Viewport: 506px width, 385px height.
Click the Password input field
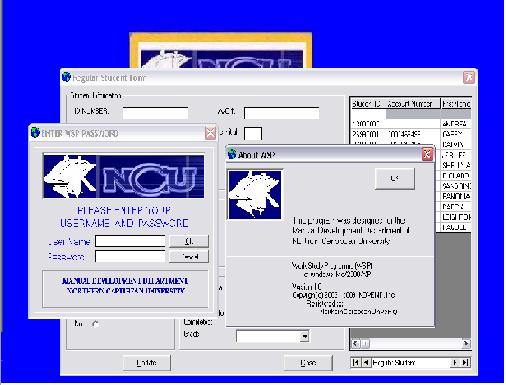[130, 256]
